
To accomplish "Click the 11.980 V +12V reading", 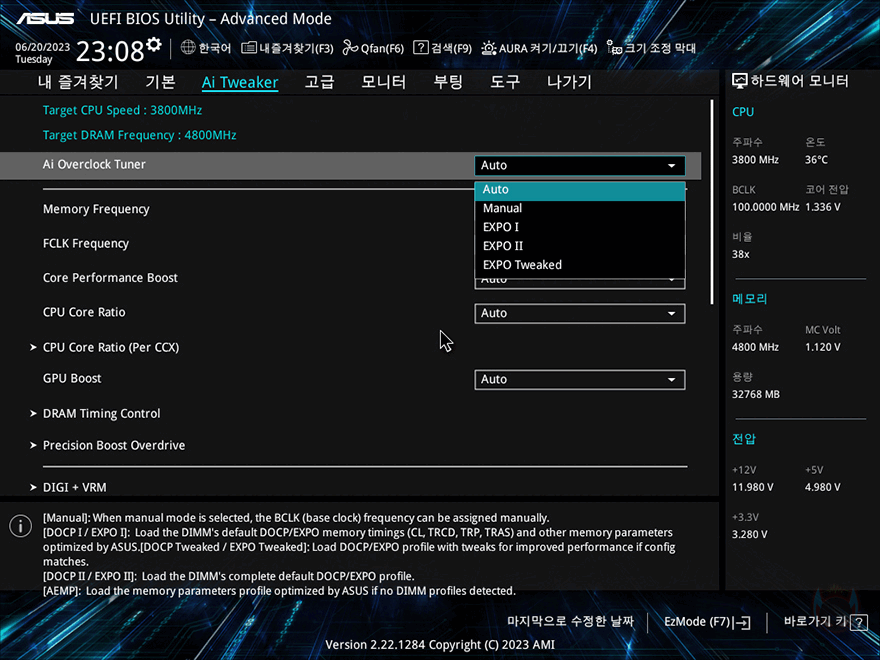I will [752, 487].
